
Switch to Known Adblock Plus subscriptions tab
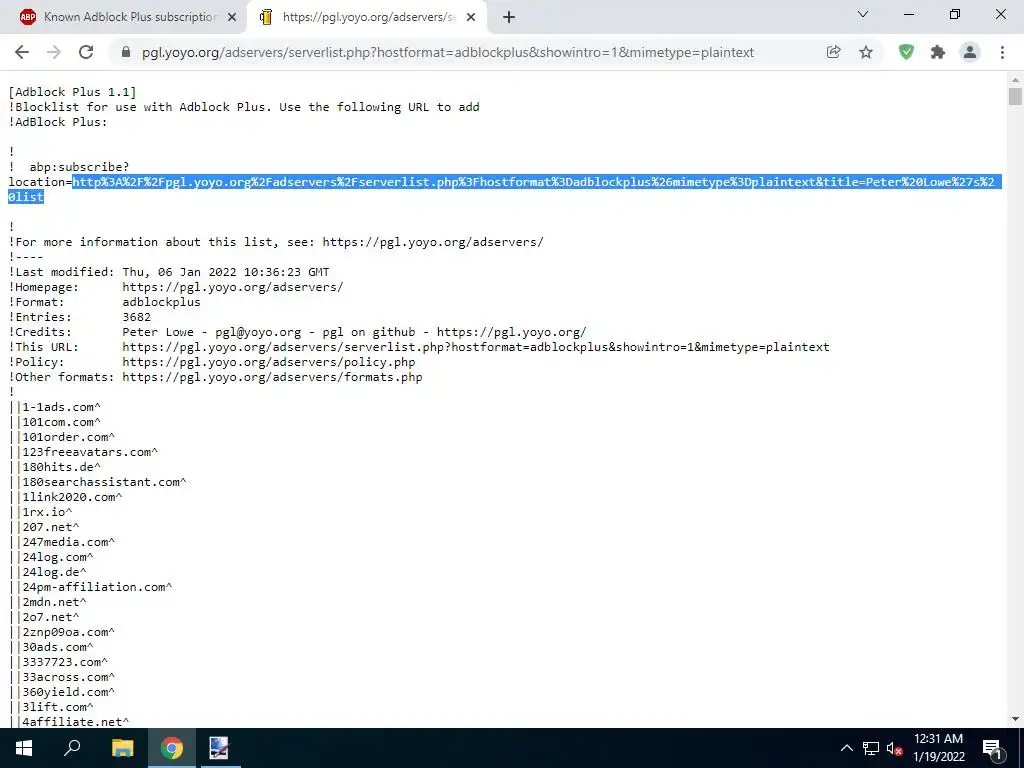[128, 18]
